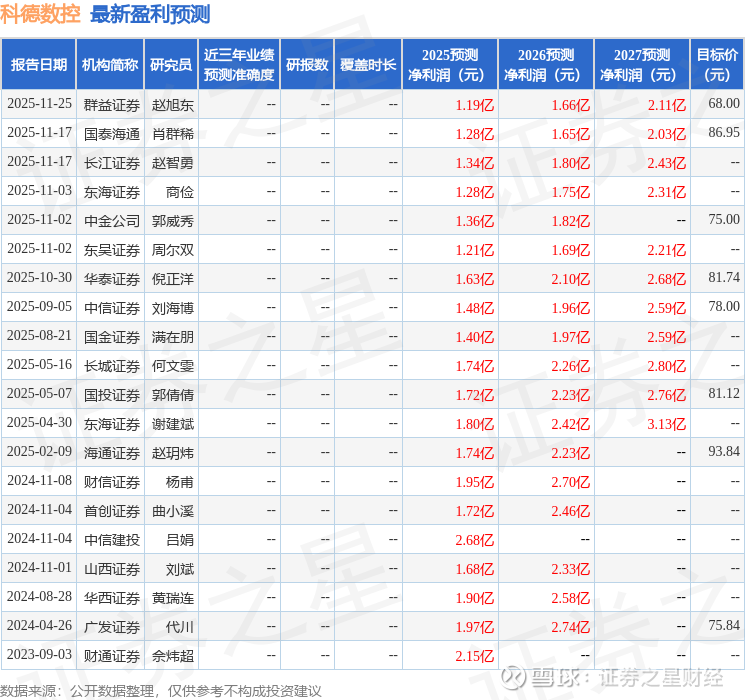Click target price 81.12
The image size is (745, 700).
(x=724, y=393)
